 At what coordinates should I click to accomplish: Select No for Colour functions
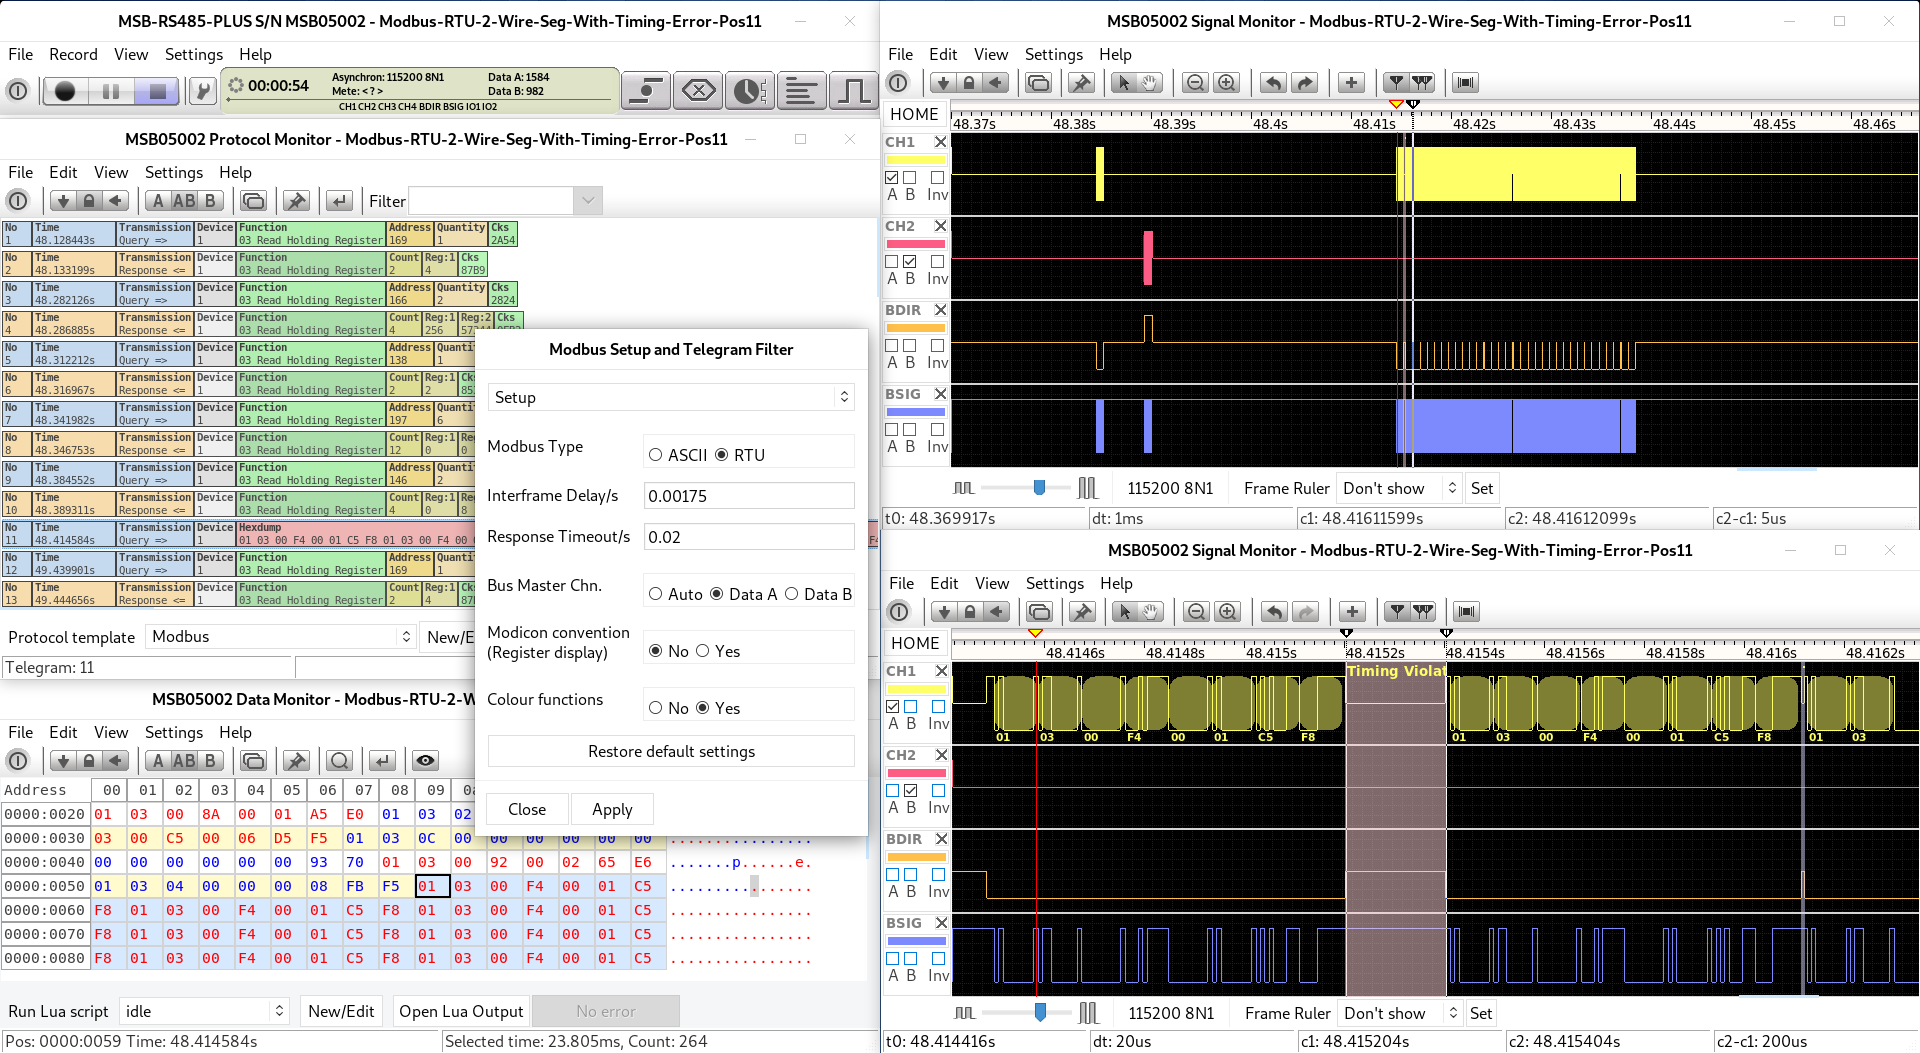click(x=656, y=708)
